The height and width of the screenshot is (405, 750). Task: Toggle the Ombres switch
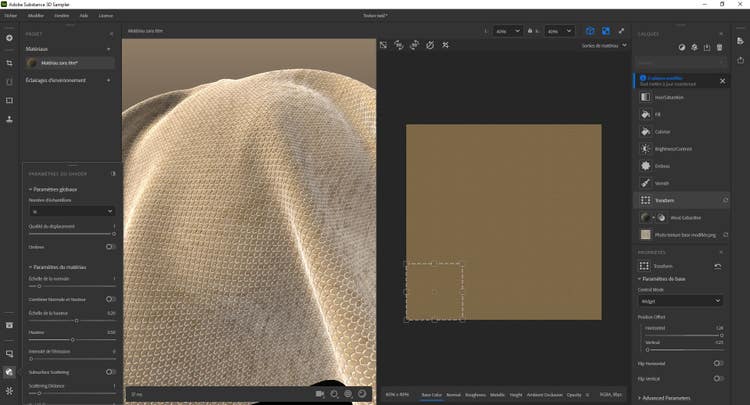(110, 246)
